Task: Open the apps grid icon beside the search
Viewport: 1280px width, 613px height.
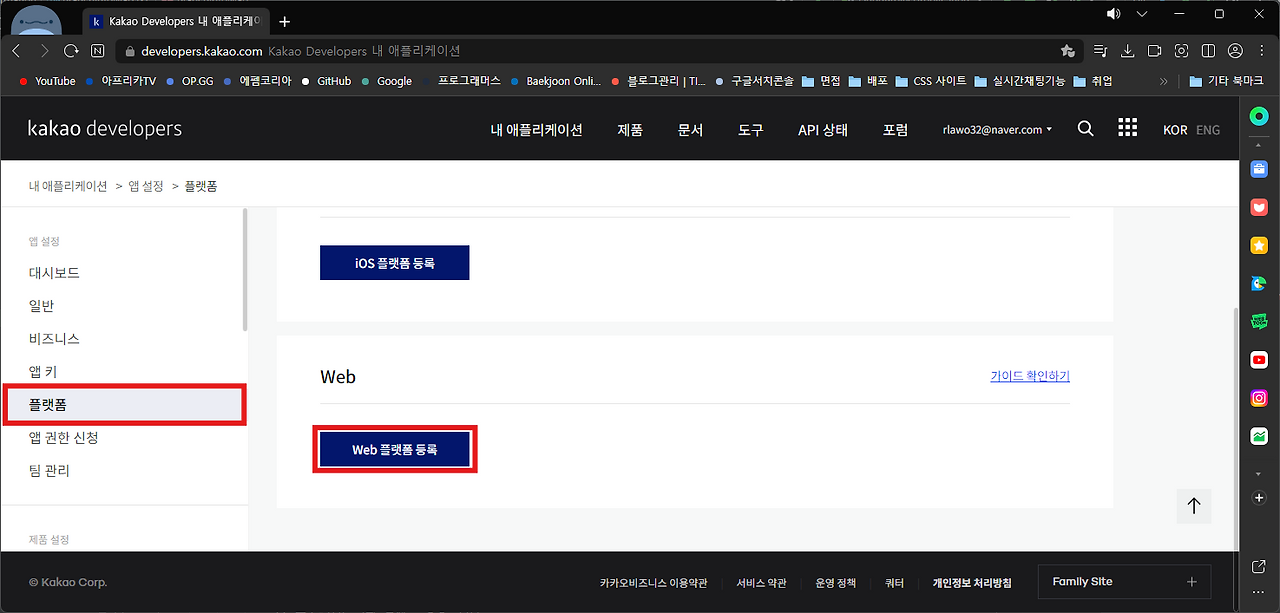Action: coord(1127,128)
